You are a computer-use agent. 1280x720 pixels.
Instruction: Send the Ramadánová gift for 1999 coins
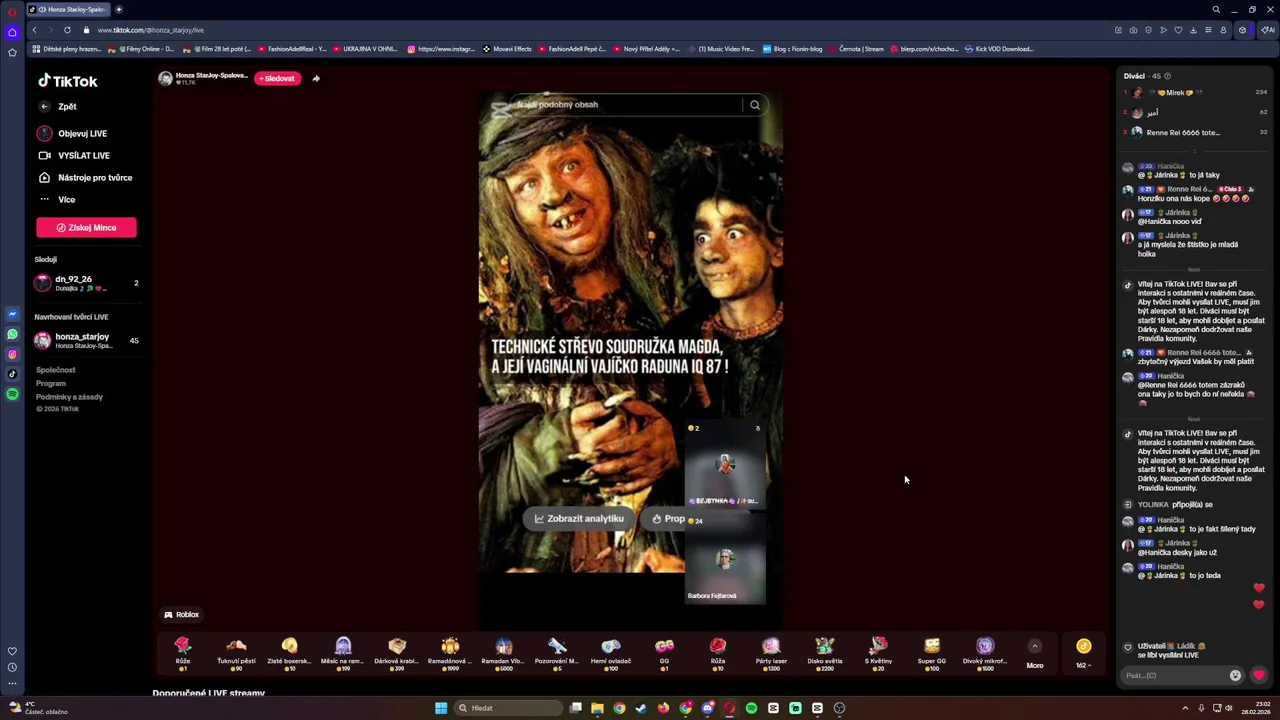pos(450,654)
